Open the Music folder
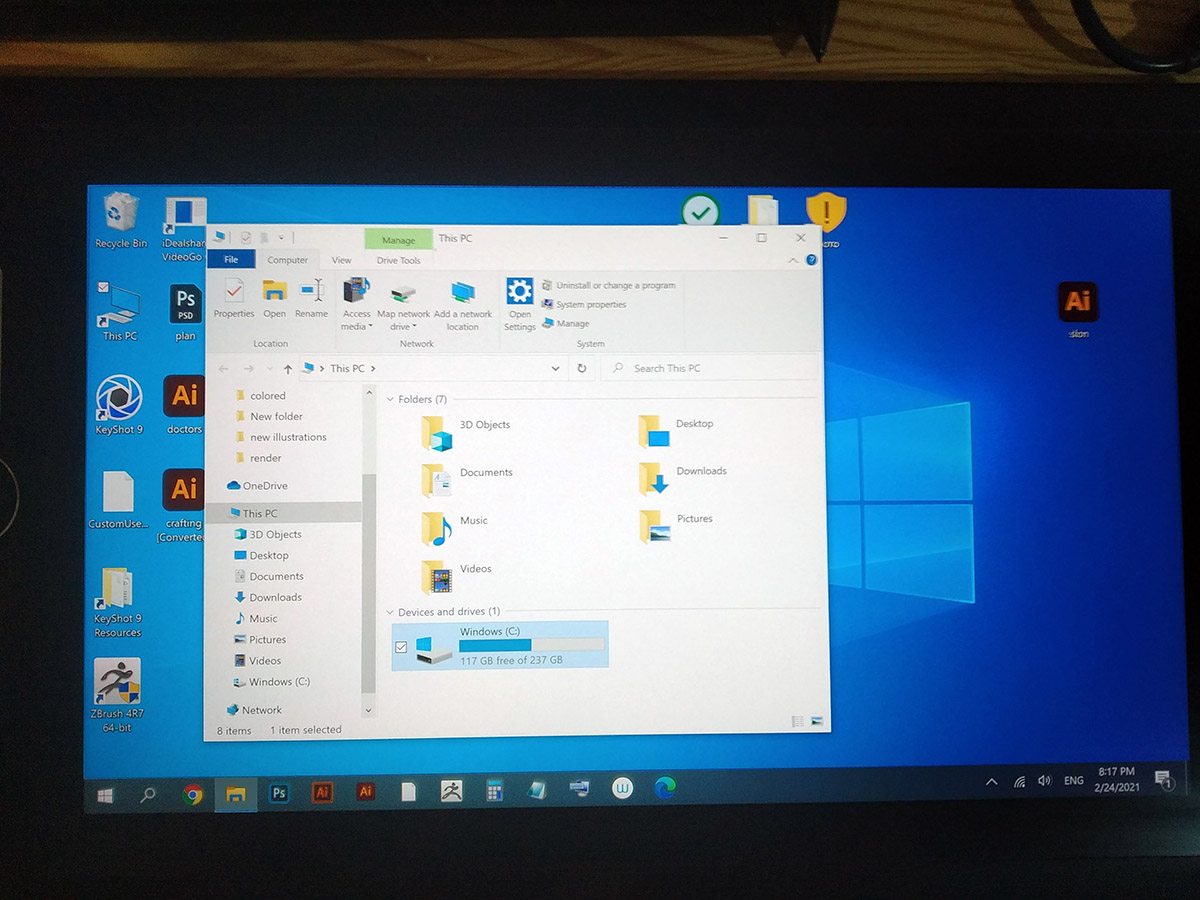Image resolution: width=1200 pixels, height=900 pixels. tap(455, 525)
